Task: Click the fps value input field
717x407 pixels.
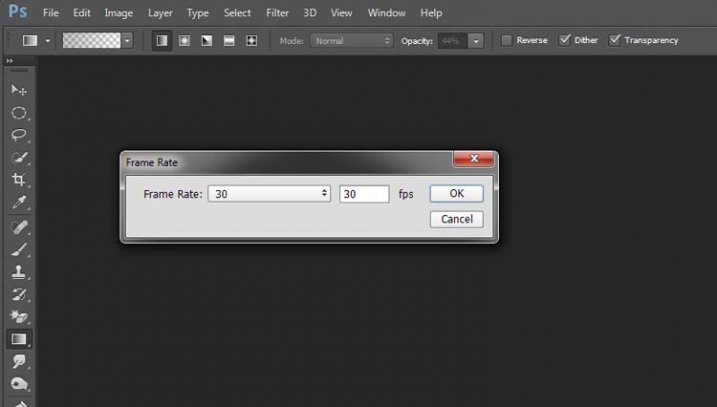Action: [363, 194]
